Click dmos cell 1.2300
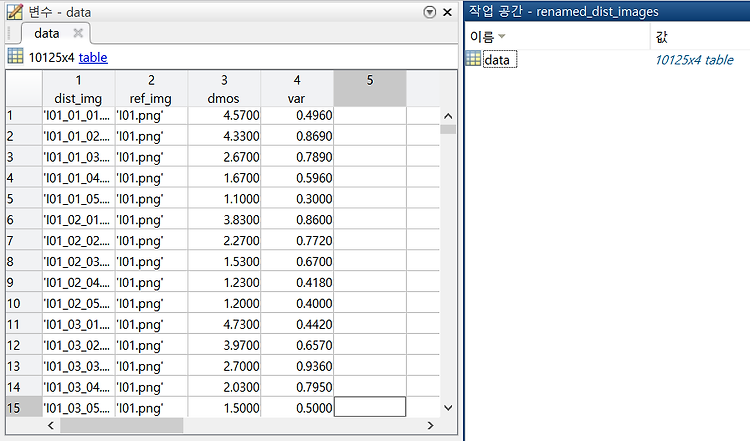This screenshot has width=750, height=441. 224,283
